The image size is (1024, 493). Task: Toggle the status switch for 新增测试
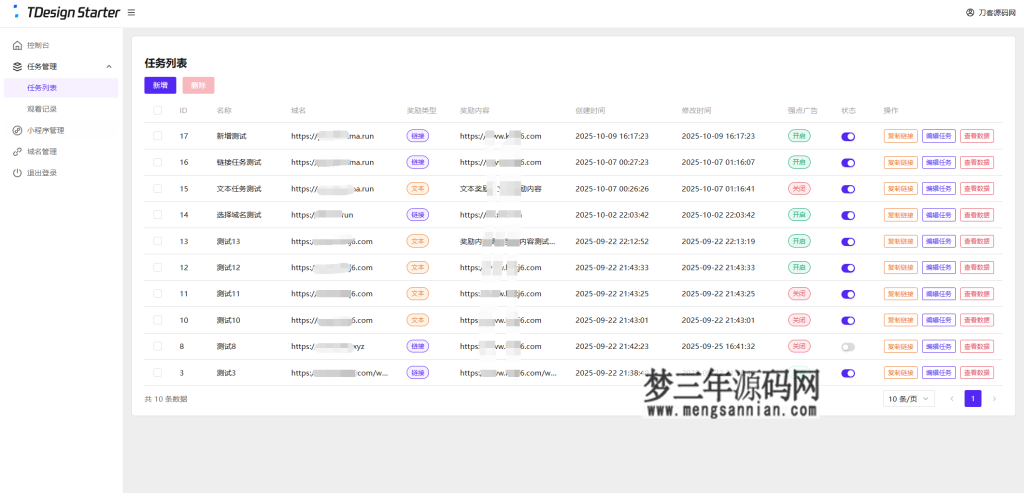tap(848, 136)
